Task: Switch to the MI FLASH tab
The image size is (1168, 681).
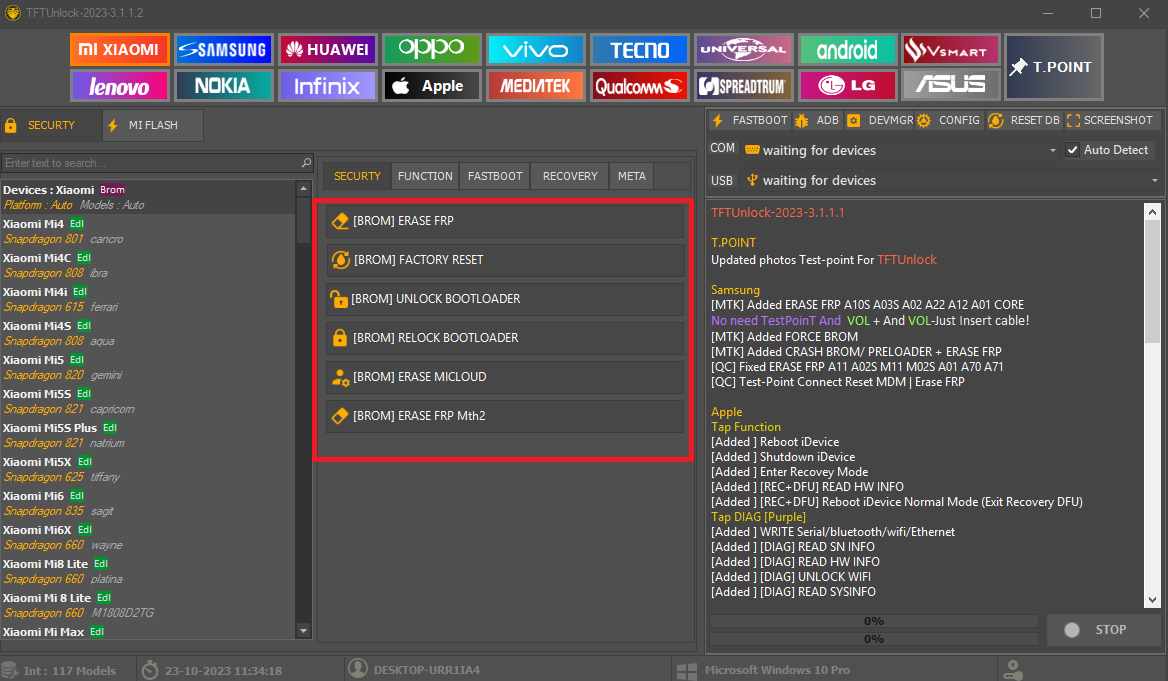Action: click(153, 125)
